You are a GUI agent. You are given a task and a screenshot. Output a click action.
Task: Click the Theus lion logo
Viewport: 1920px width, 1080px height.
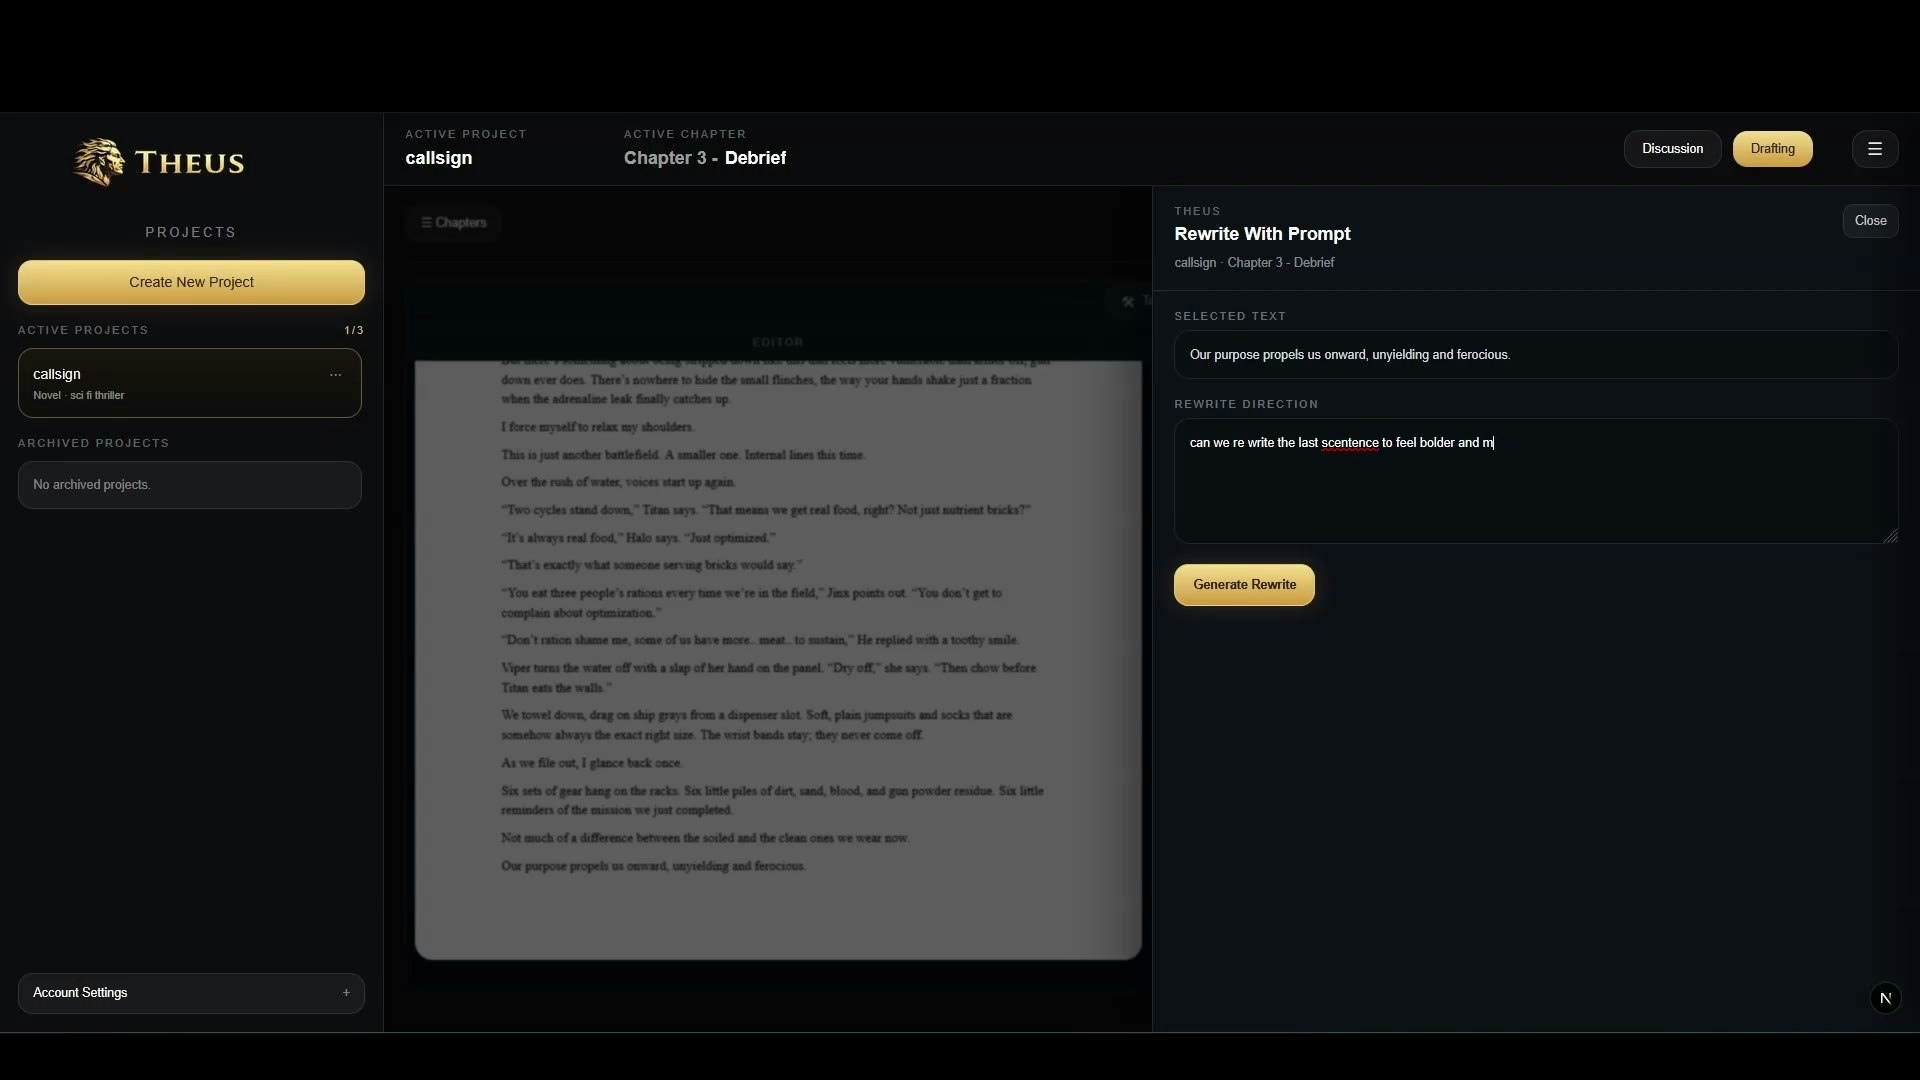[99, 162]
